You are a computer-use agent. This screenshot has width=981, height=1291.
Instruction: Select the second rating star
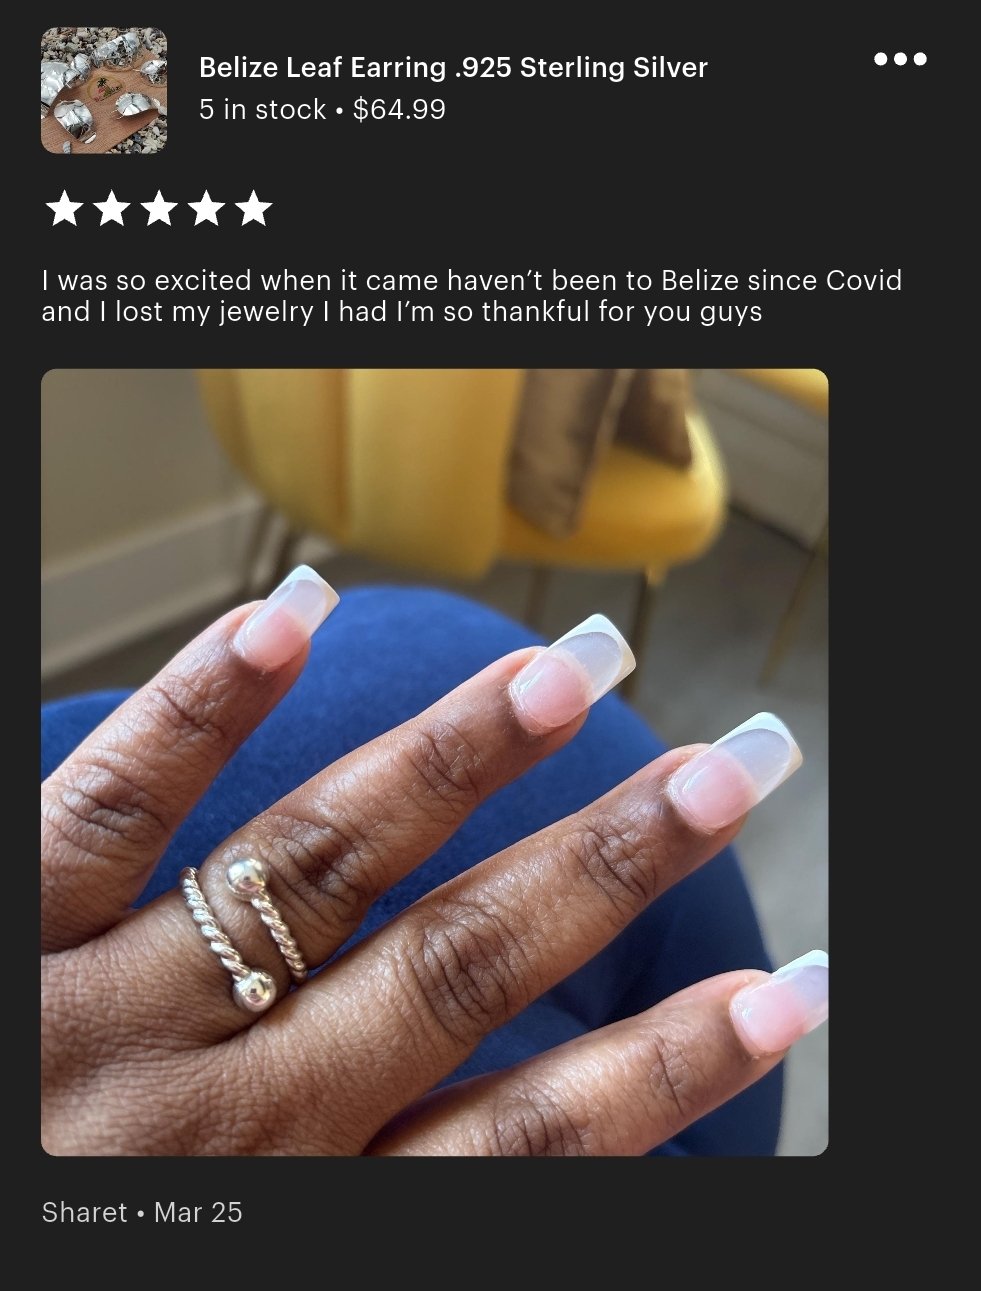coord(112,209)
